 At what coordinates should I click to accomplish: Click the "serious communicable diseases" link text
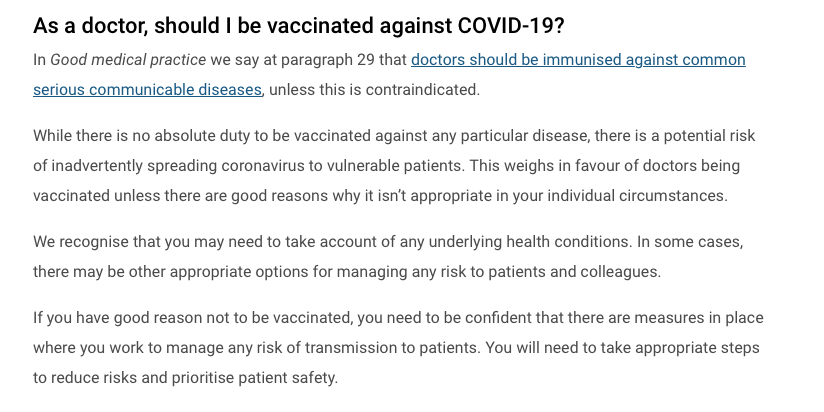click(147, 90)
